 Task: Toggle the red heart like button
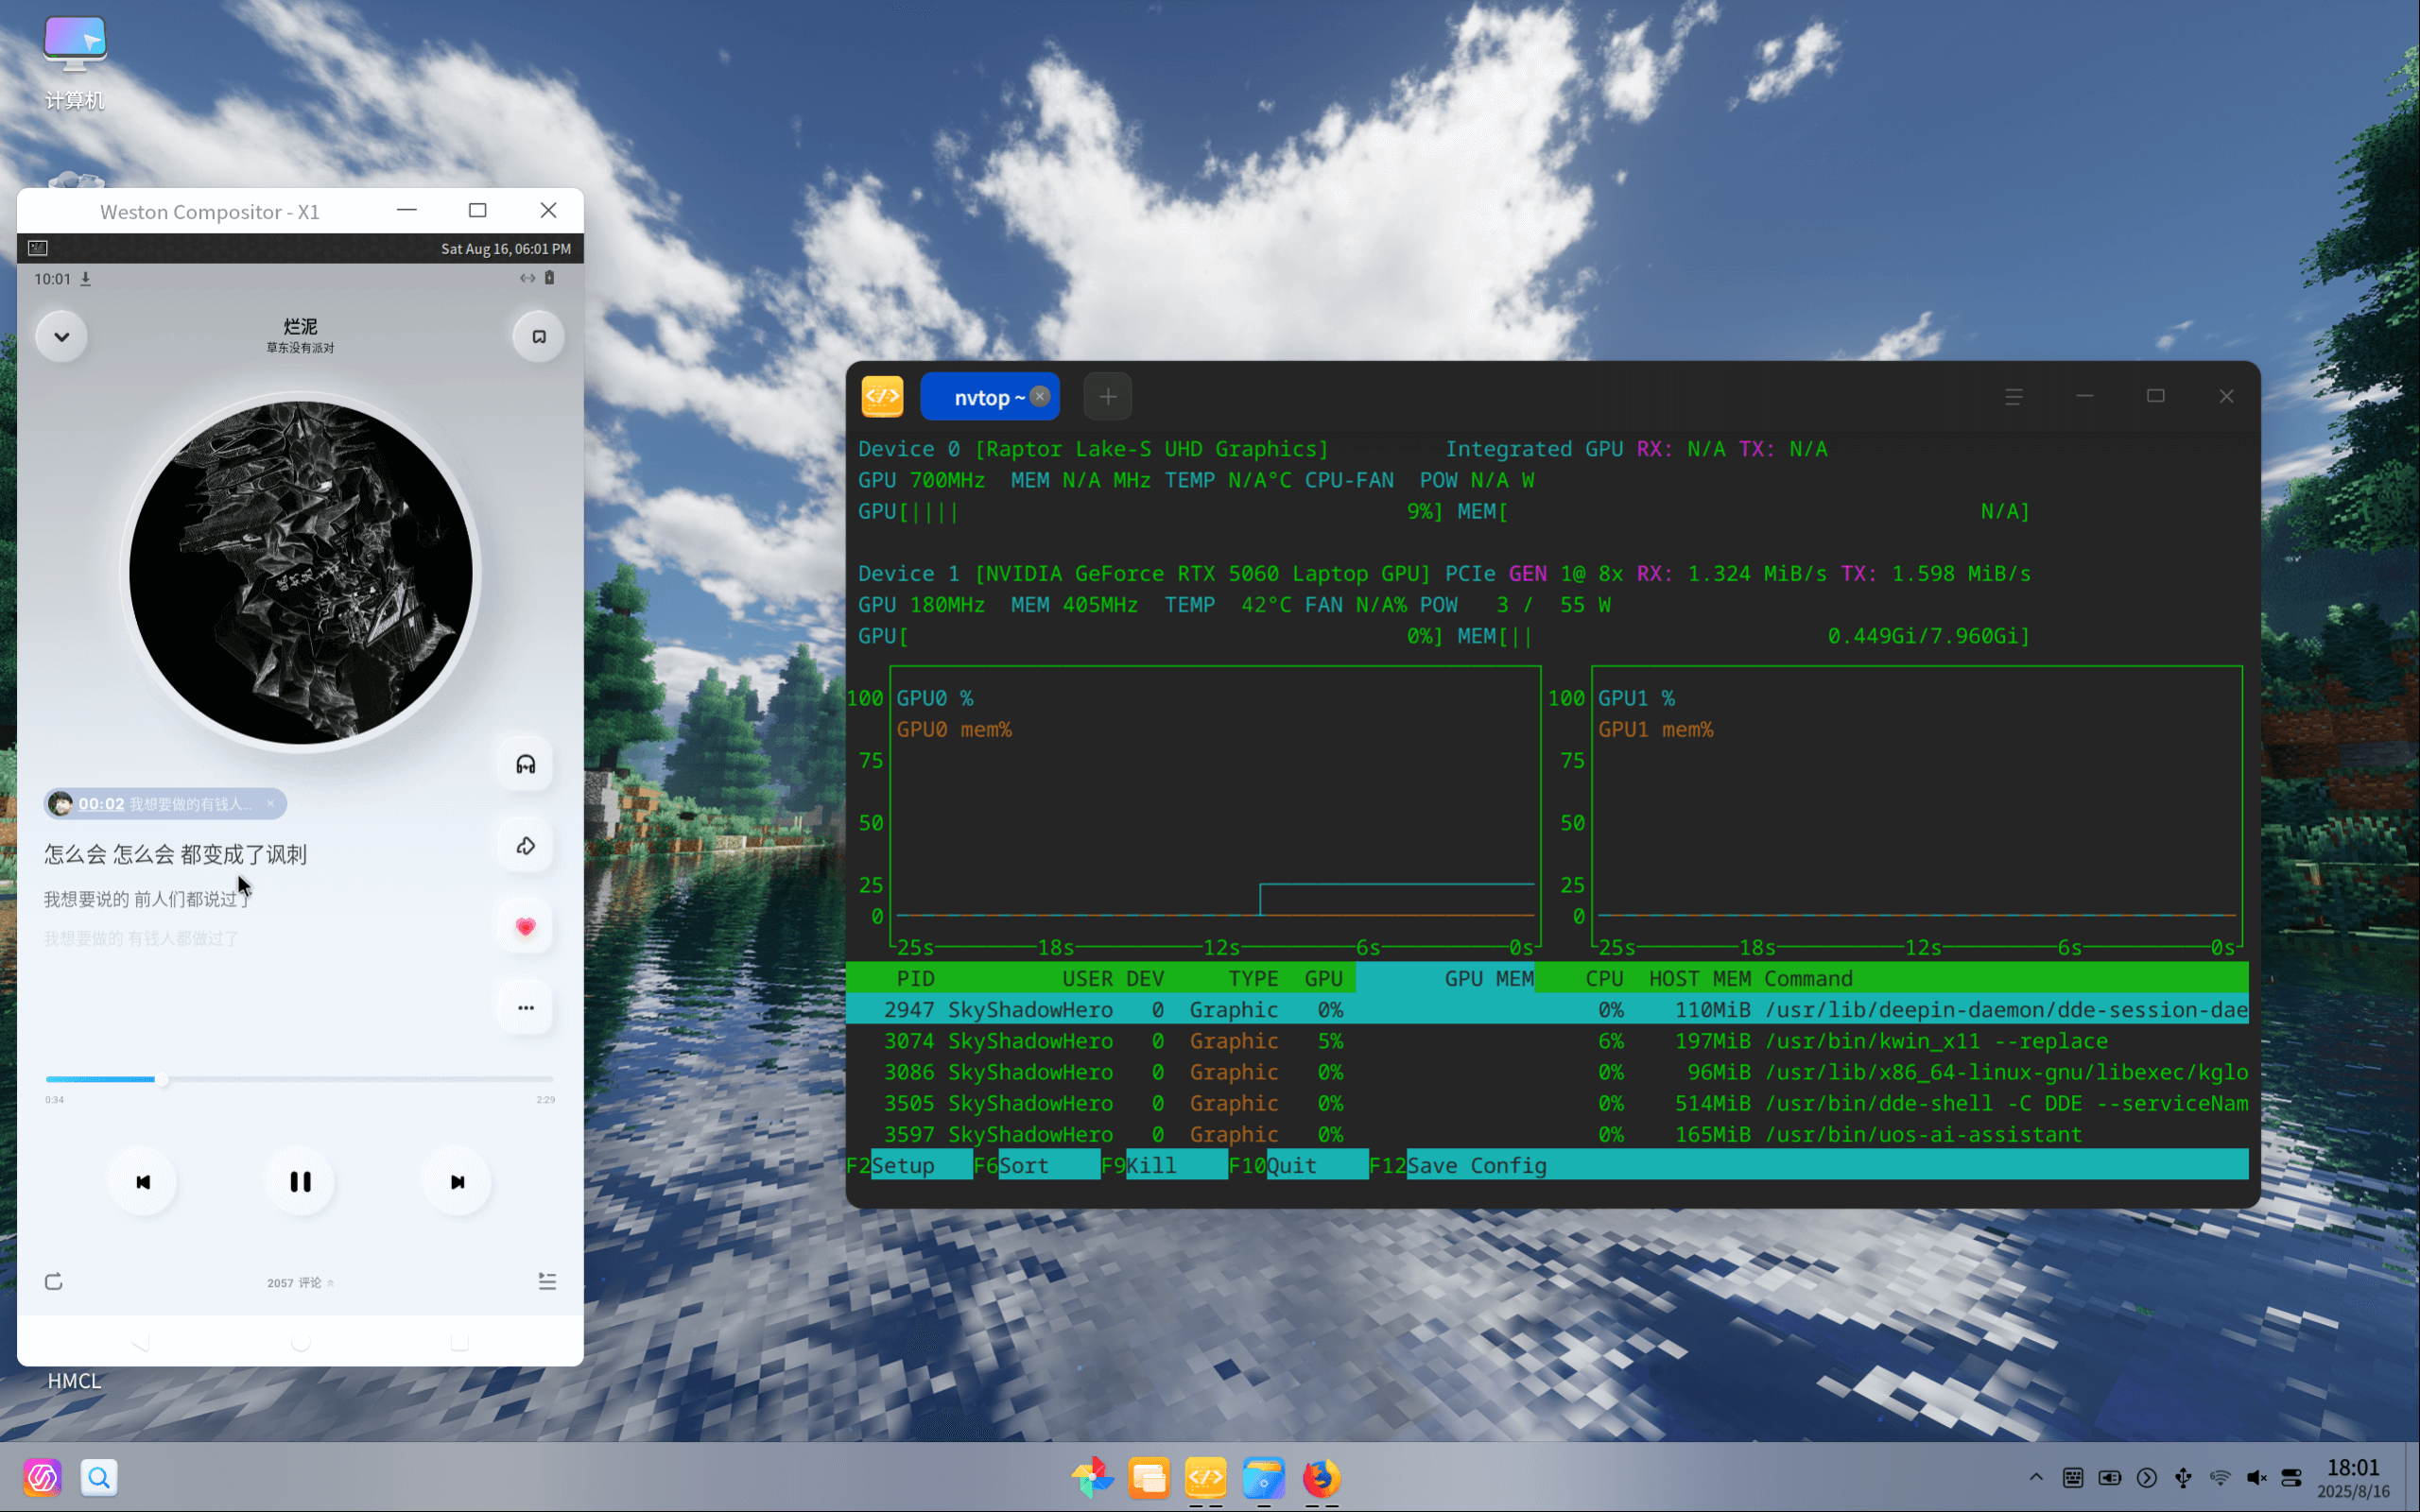(x=525, y=927)
